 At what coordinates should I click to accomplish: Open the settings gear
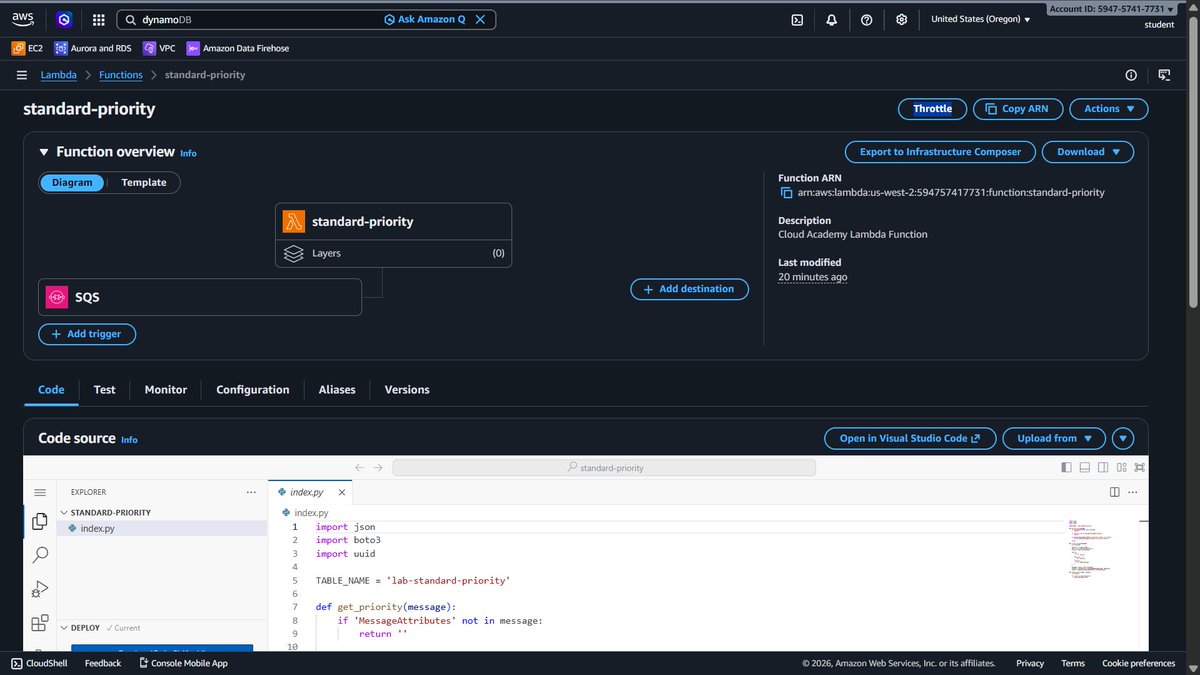pos(902,19)
